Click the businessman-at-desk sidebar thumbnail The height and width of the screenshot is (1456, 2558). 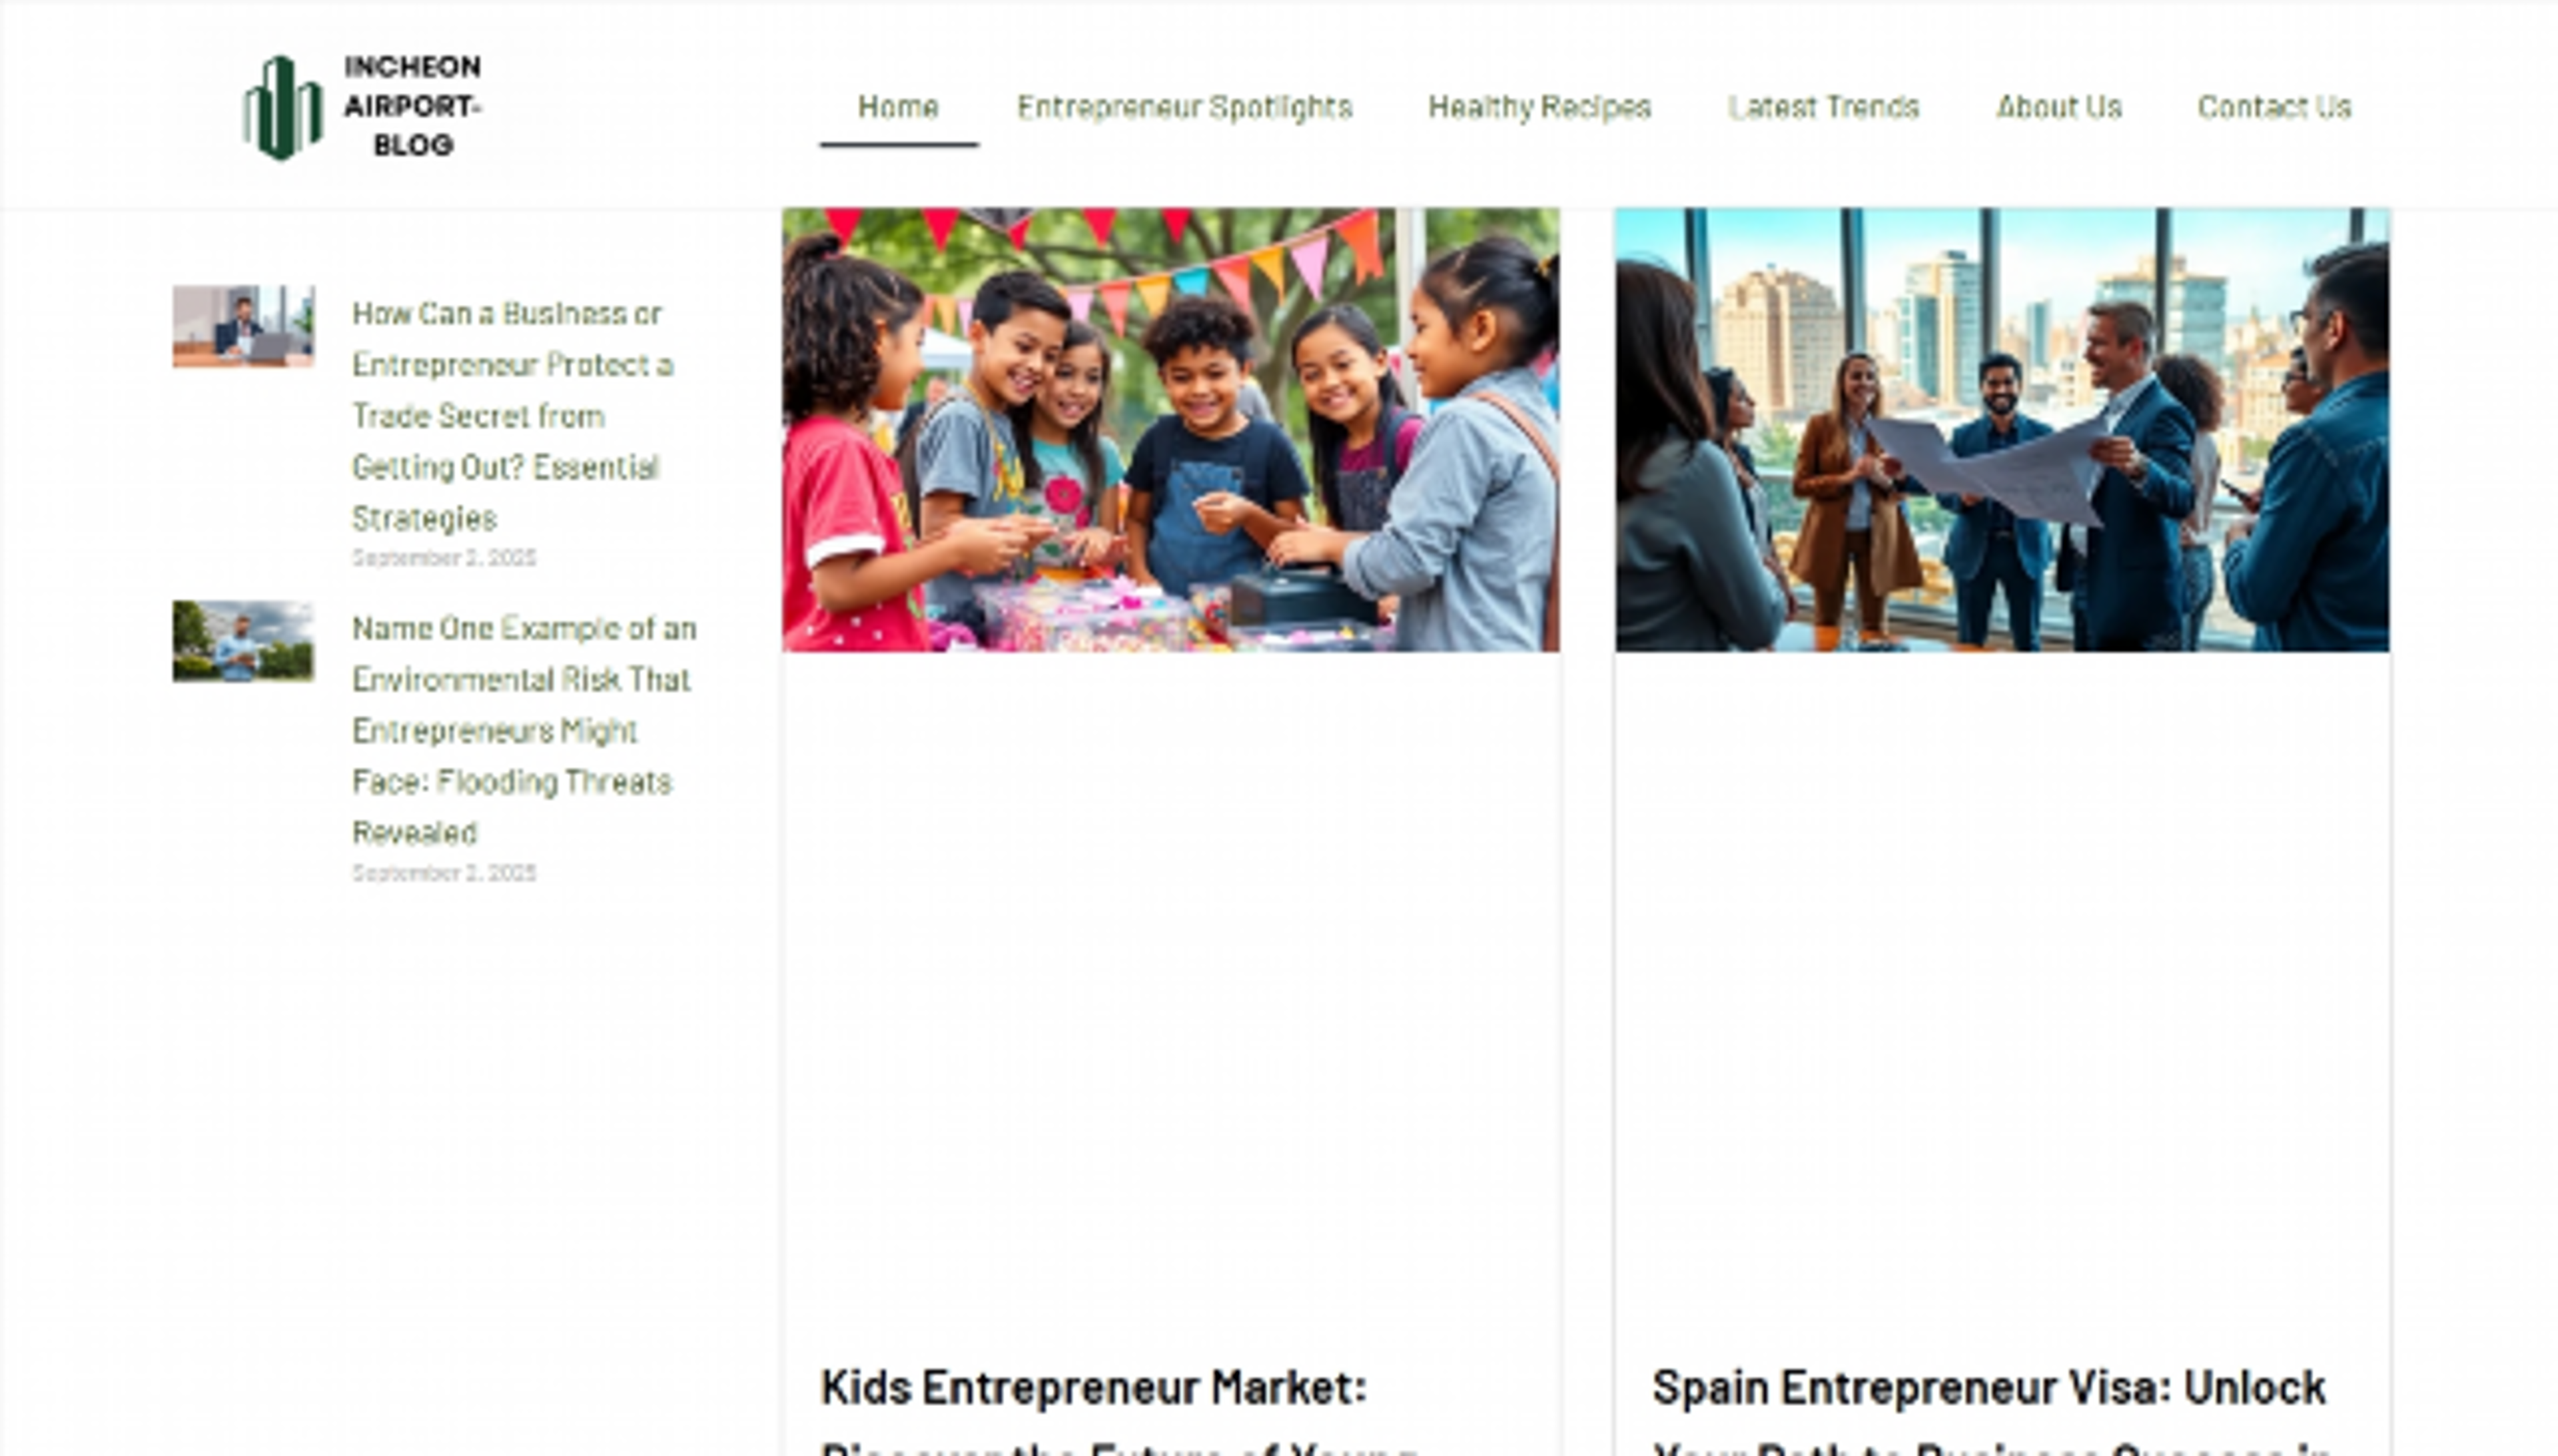click(x=243, y=326)
